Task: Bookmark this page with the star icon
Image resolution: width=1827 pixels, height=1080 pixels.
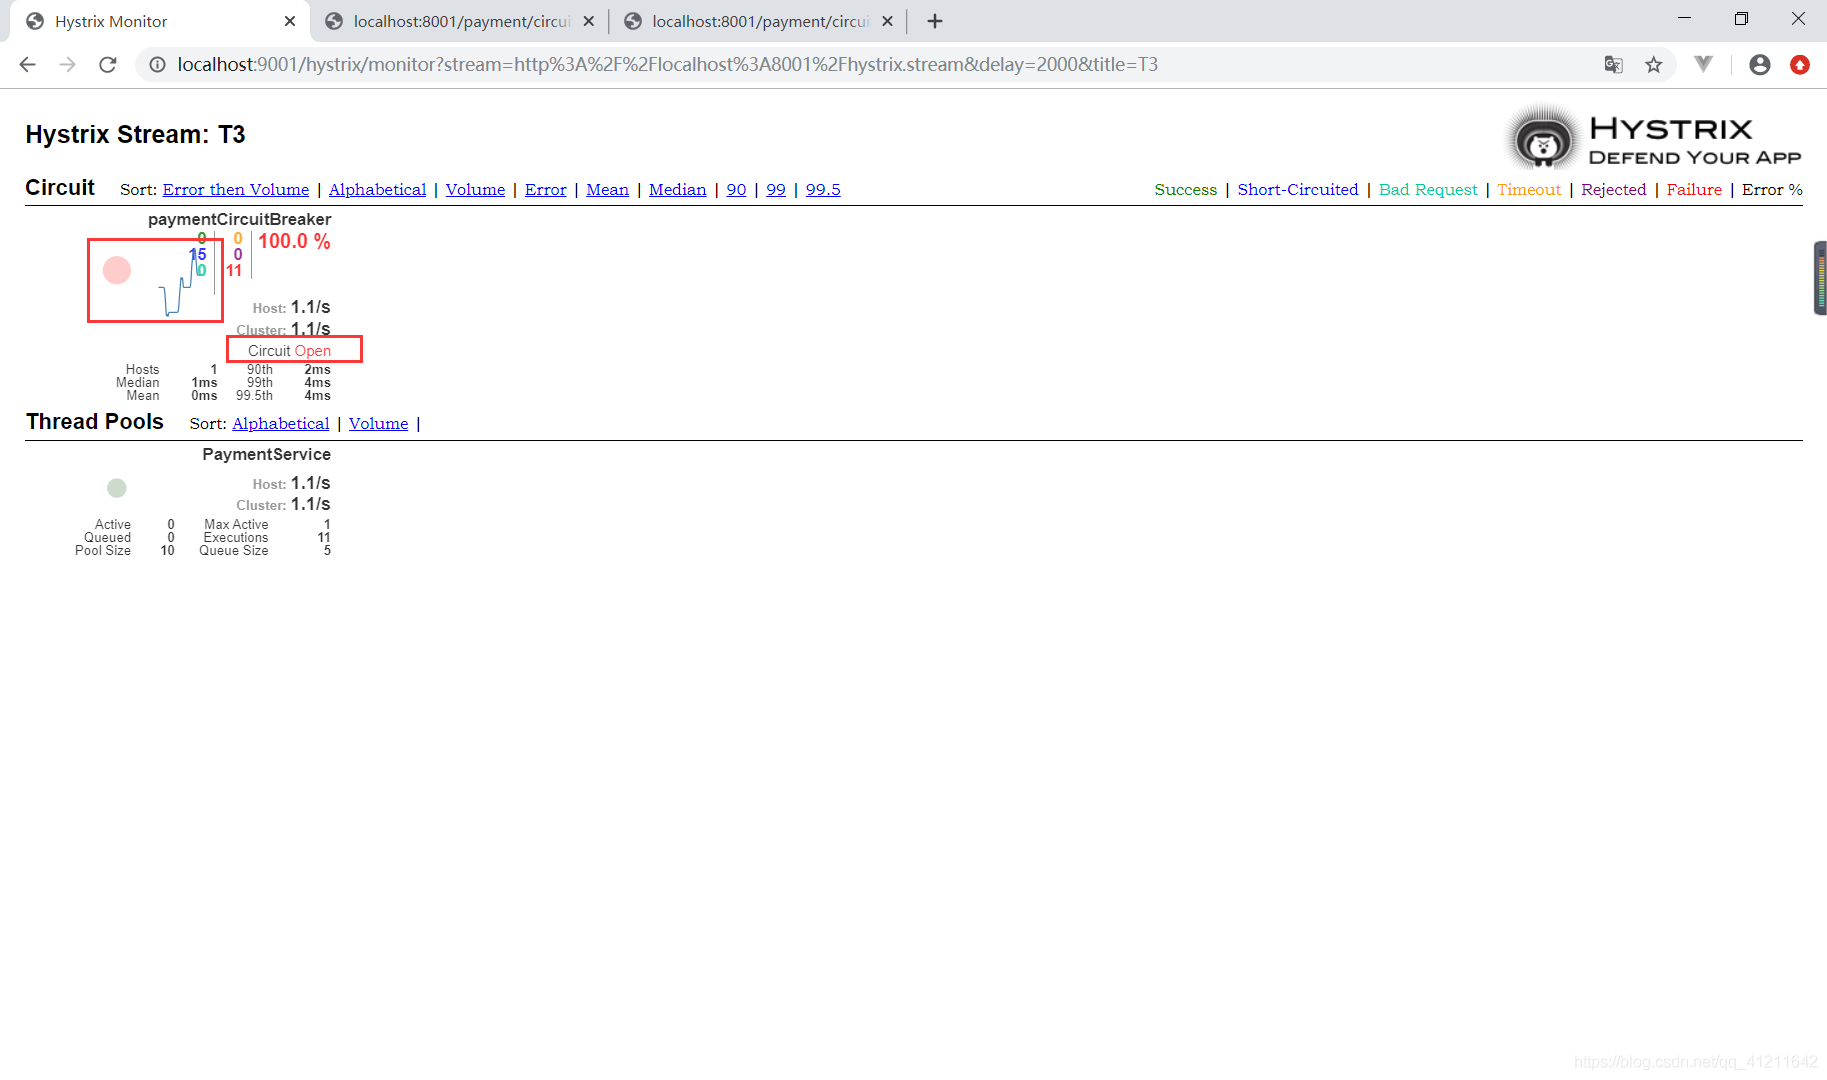Action: pos(1654,65)
